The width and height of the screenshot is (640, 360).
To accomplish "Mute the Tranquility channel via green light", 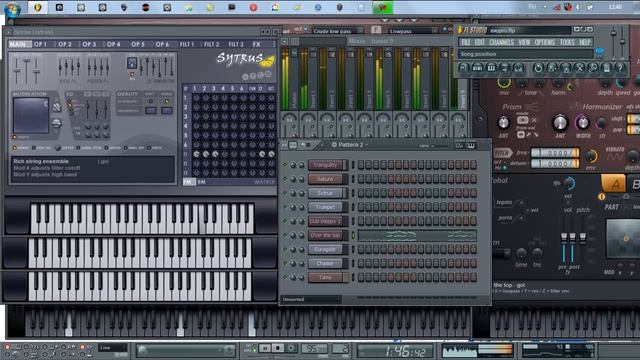I will point(285,165).
